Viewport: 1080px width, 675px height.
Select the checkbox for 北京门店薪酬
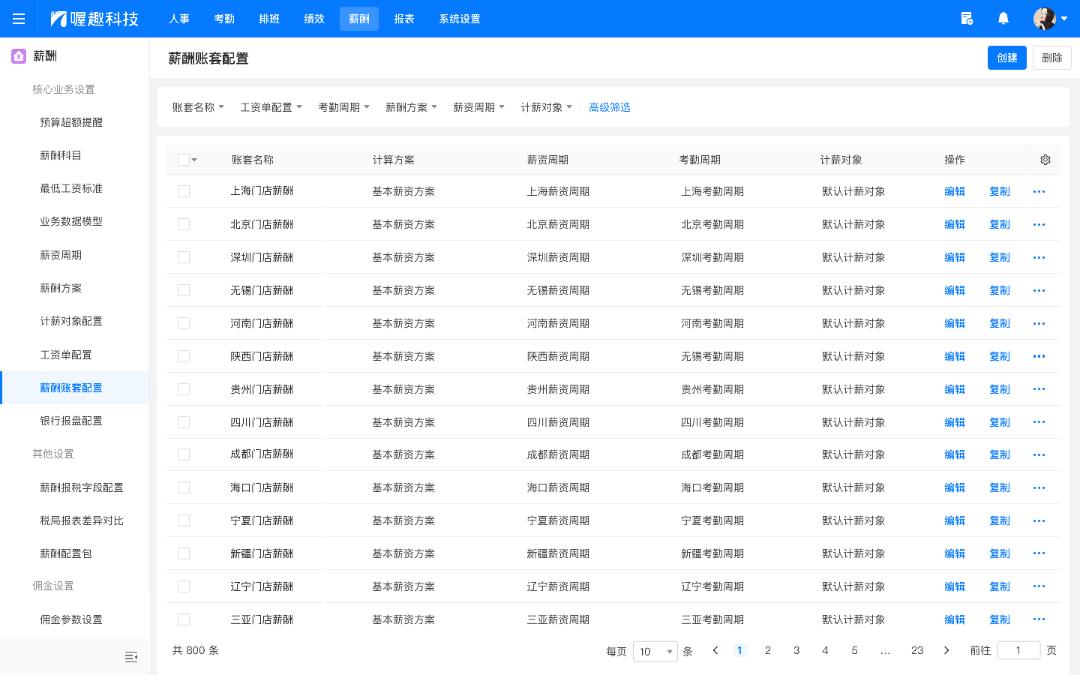coord(184,225)
